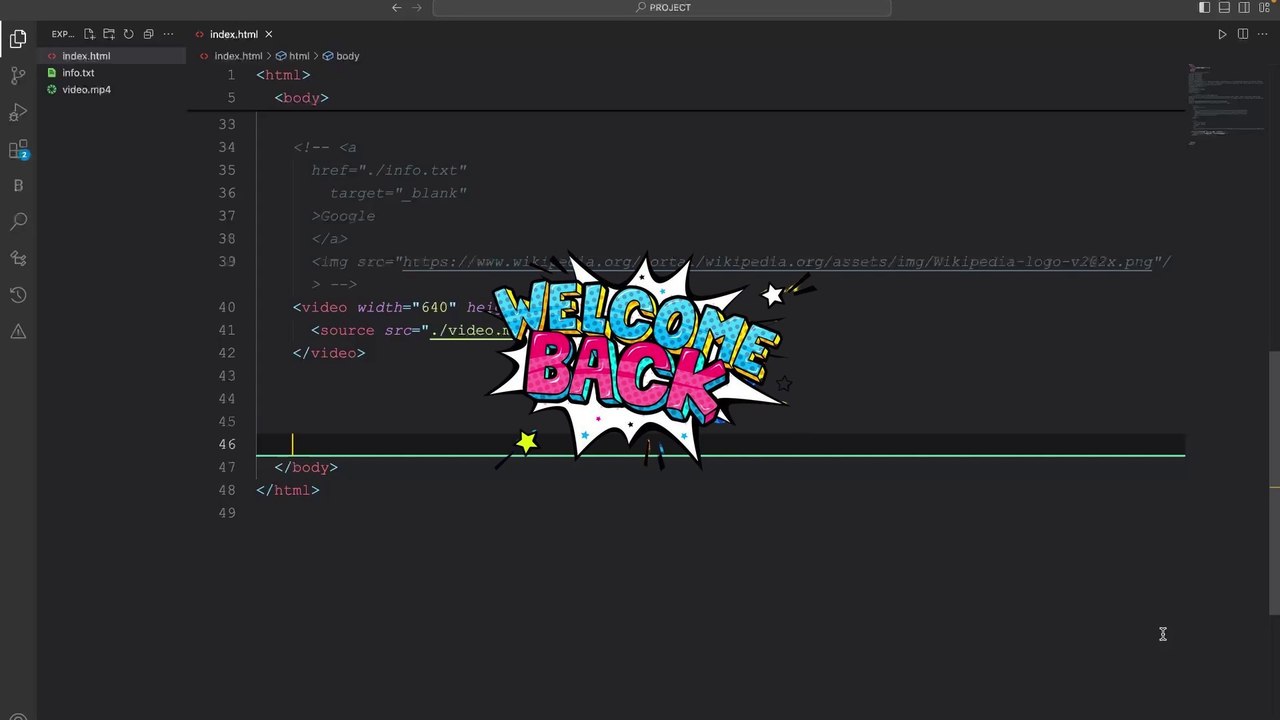Image resolution: width=1280 pixels, height=720 pixels.
Task: Click the Wikipedia logo URL on line 39
Action: [x=777, y=262]
